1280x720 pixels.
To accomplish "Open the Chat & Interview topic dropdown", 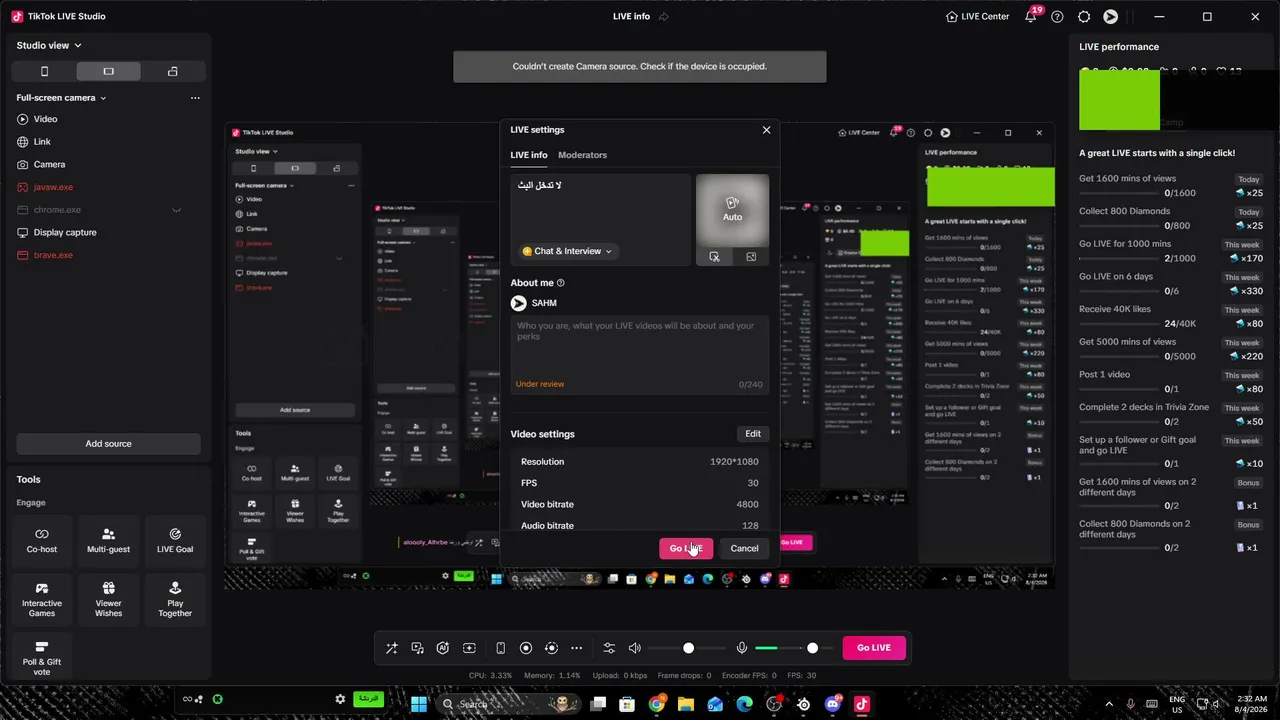I will pos(567,251).
